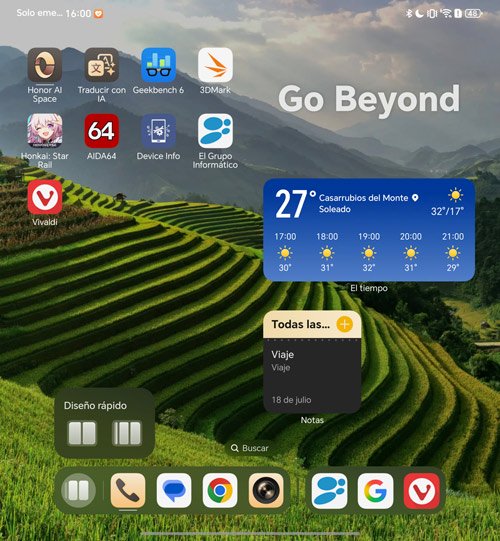Select two-pane layout in Diseño rápido
The image size is (500, 541).
point(82,433)
